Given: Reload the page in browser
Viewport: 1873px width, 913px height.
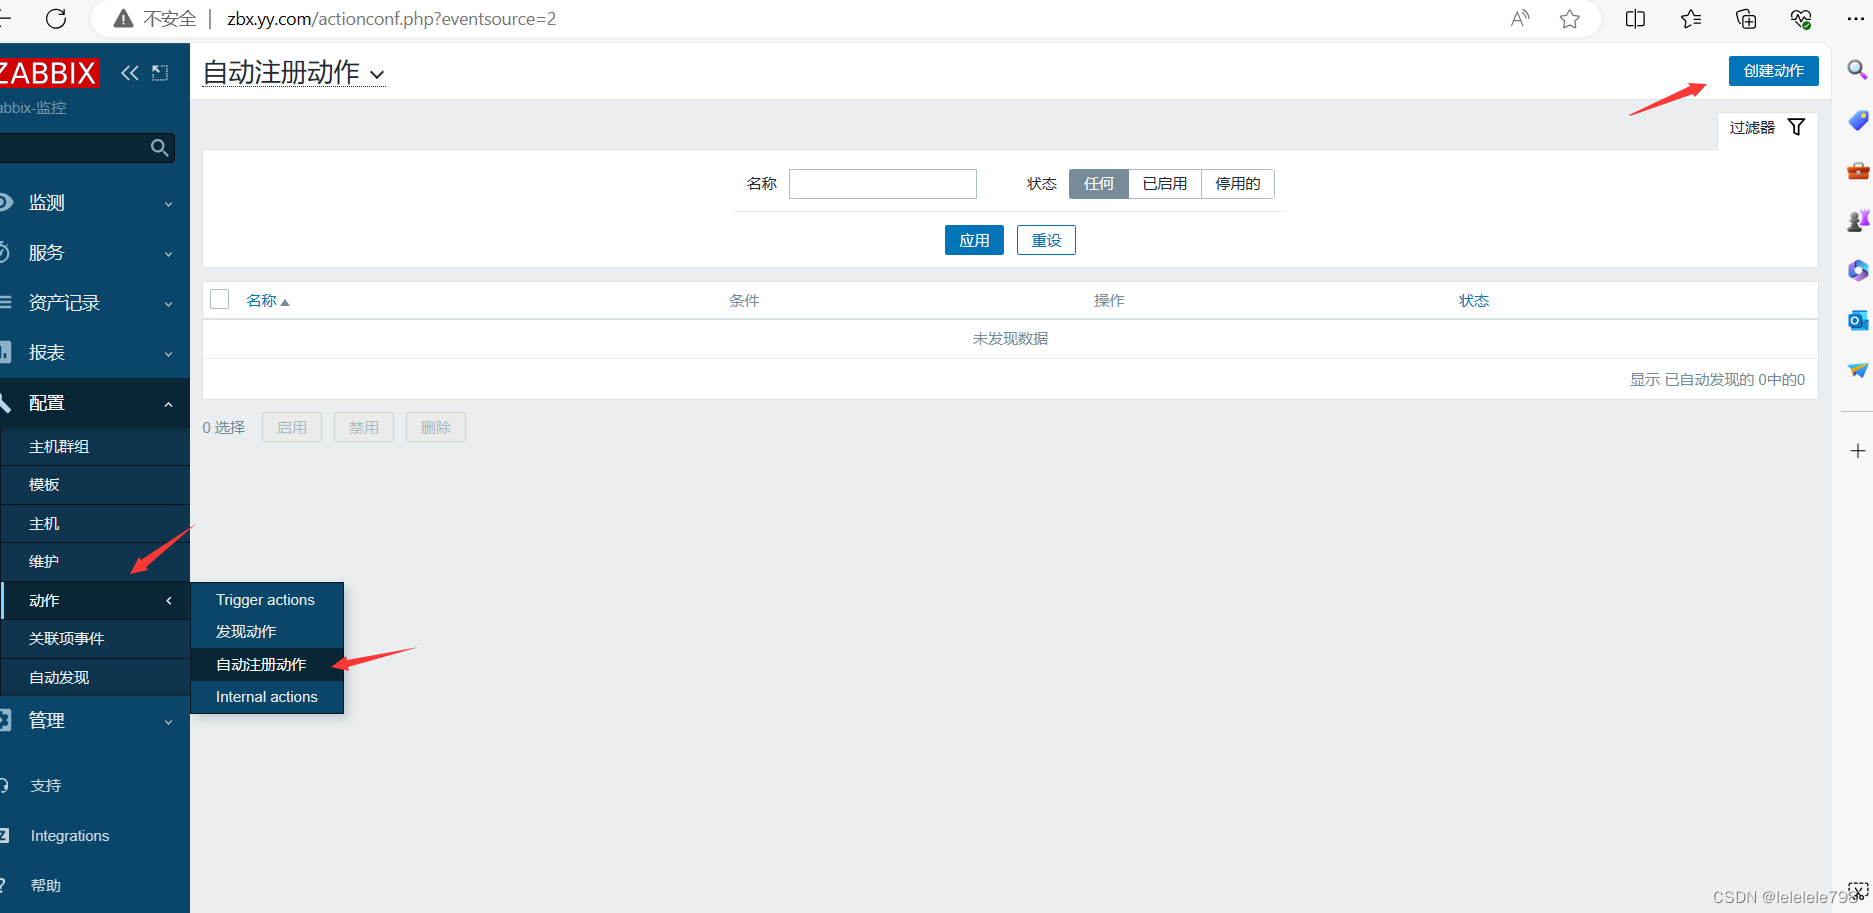Looking at the screenshot, I should pos(57,19).
